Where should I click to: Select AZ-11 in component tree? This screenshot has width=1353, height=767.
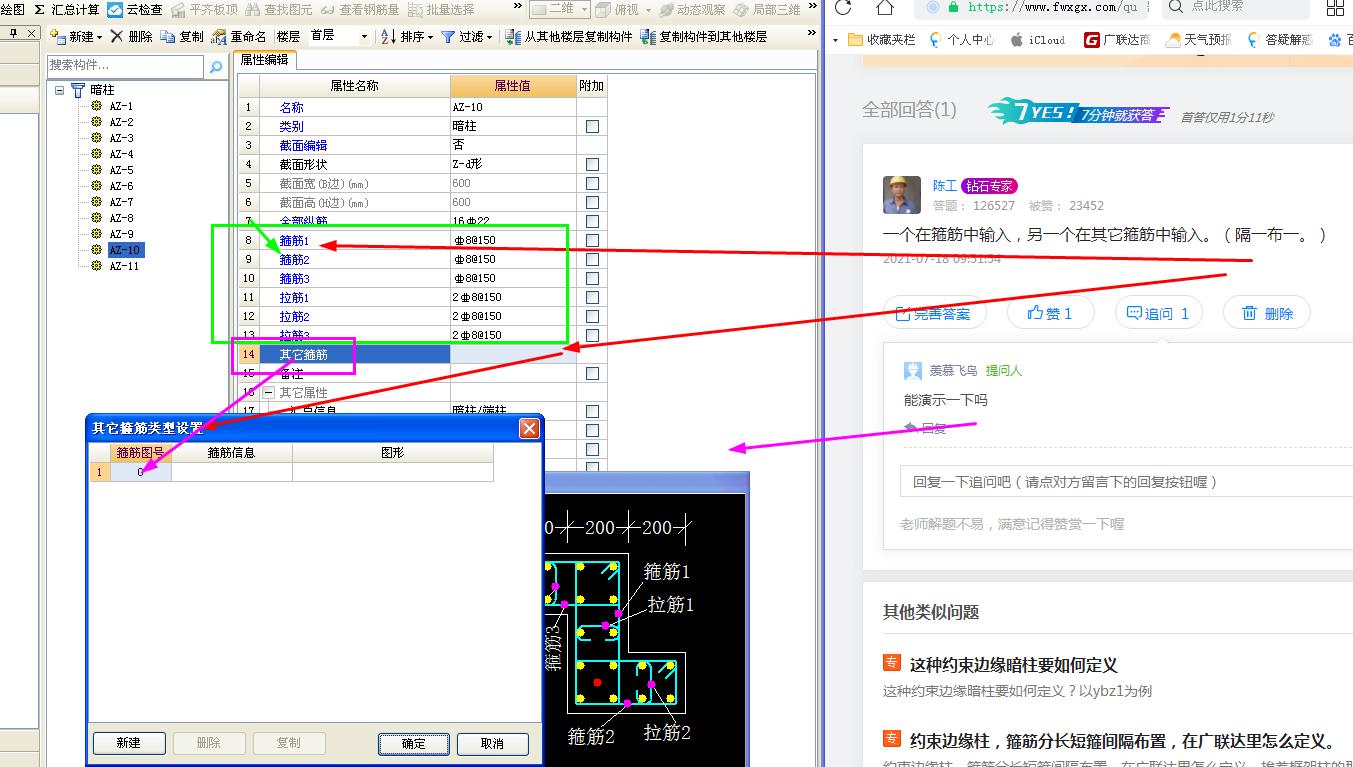(x=124, y=266)
